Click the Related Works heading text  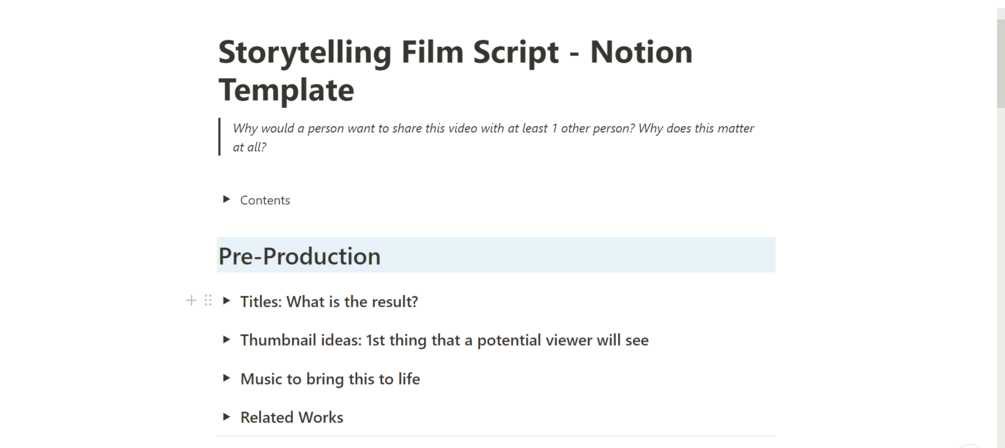pyautogui.click(x=291, y=418)
